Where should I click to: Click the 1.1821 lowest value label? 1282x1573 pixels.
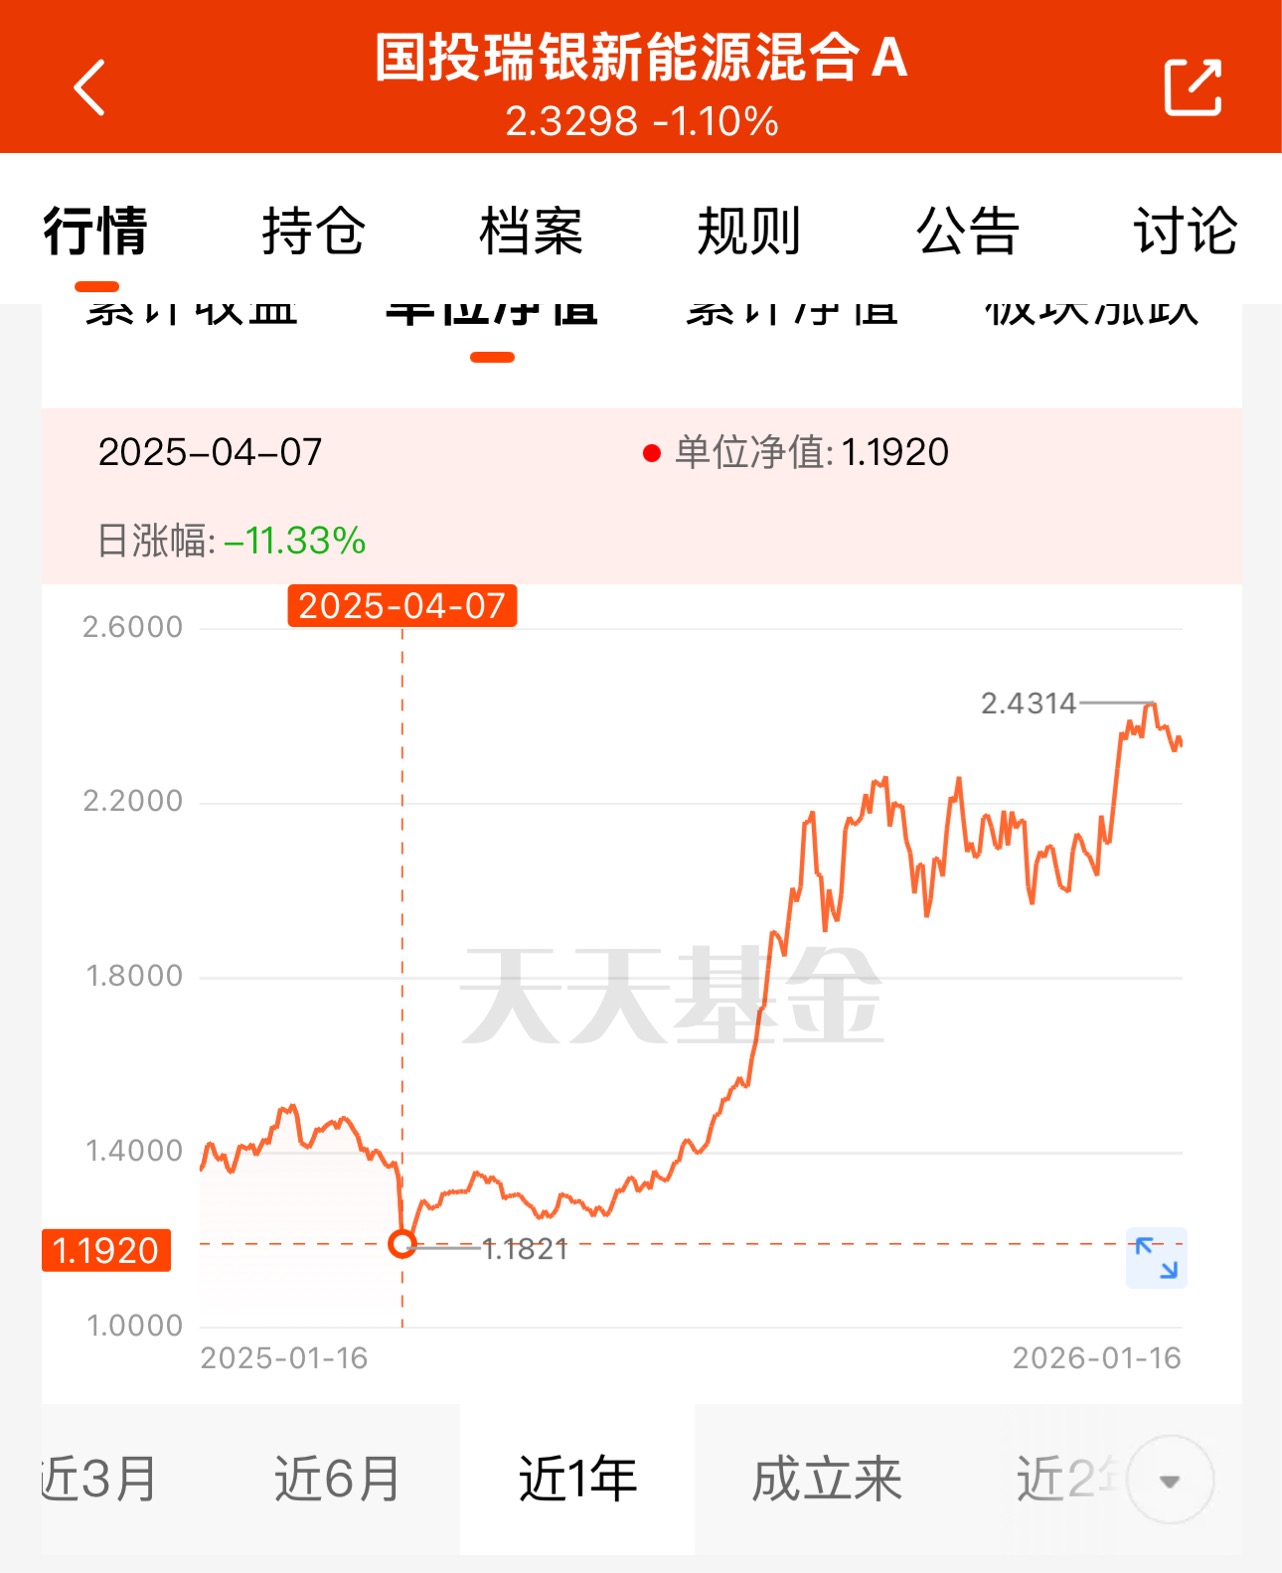pyautogui.click(x=525, y=1249)
